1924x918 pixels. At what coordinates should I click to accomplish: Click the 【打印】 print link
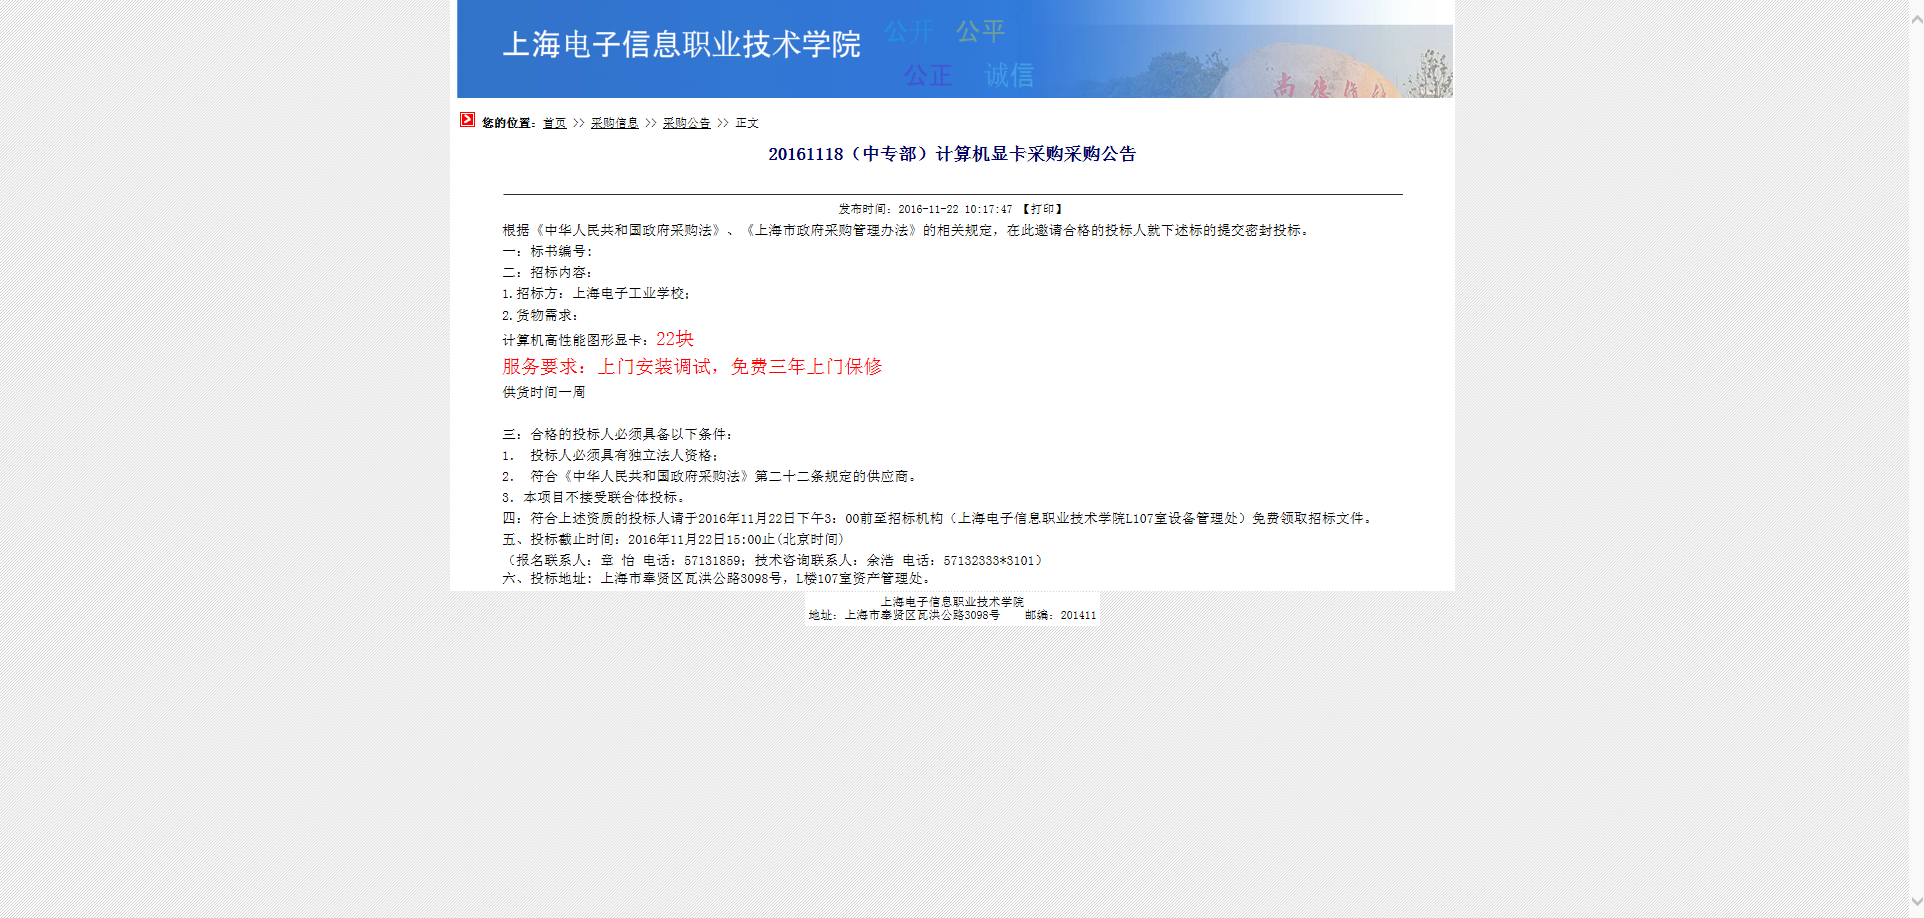tap(1042, 209)
